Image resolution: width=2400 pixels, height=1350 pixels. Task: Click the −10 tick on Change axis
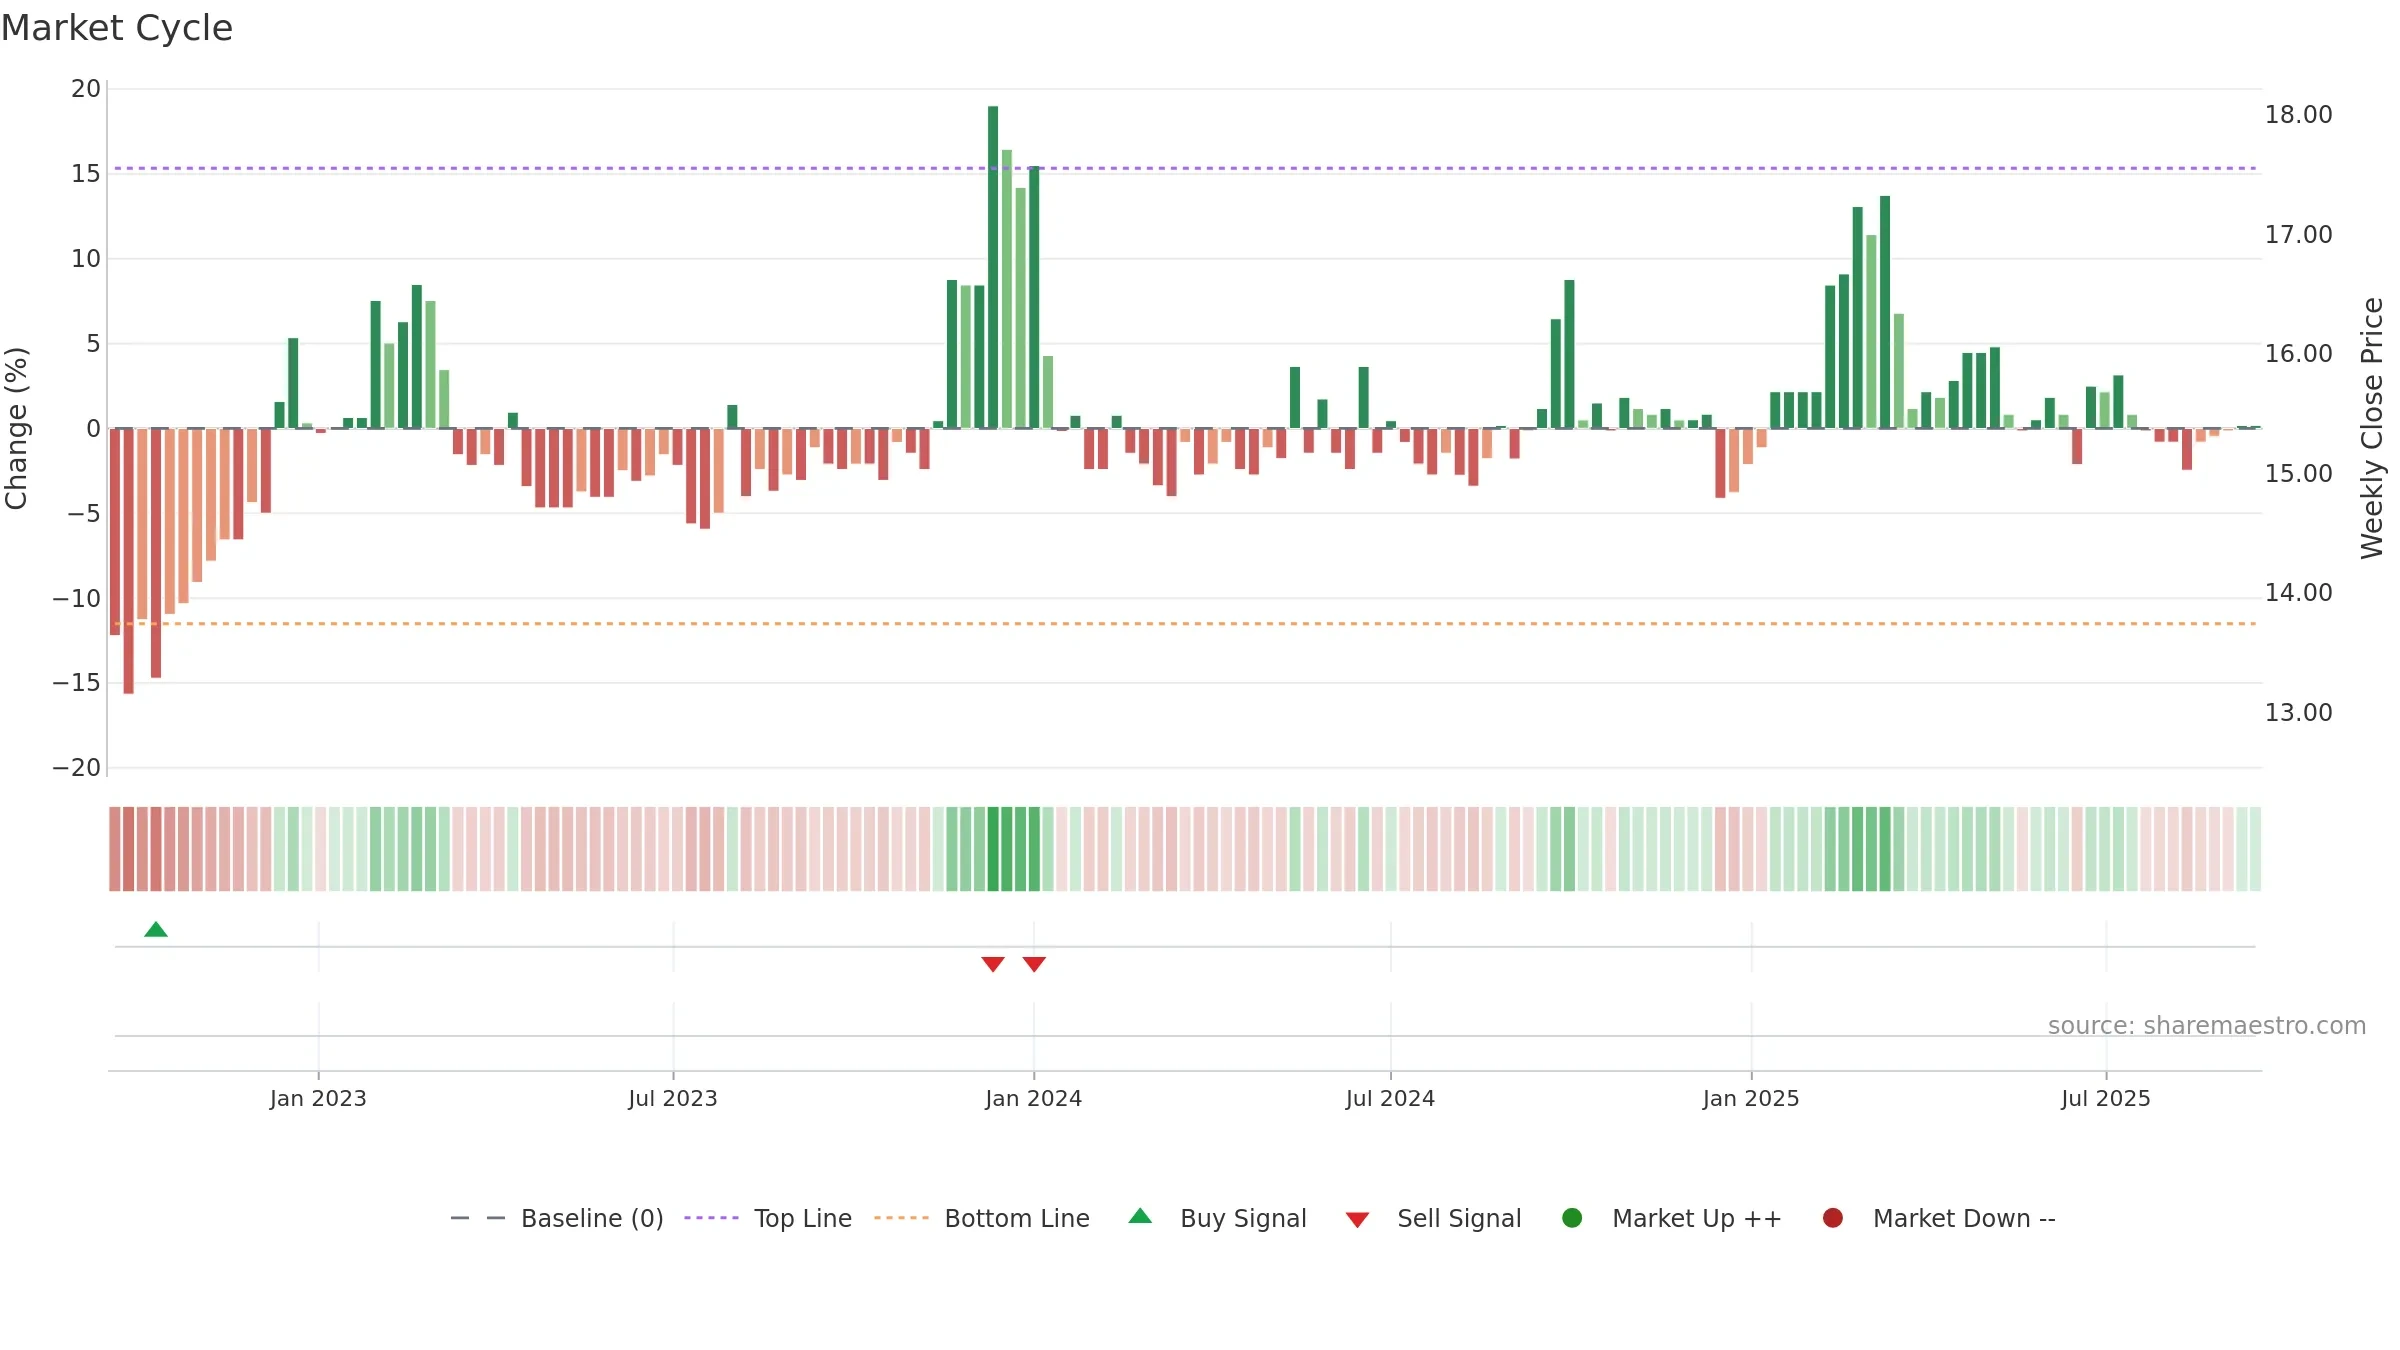77,599
